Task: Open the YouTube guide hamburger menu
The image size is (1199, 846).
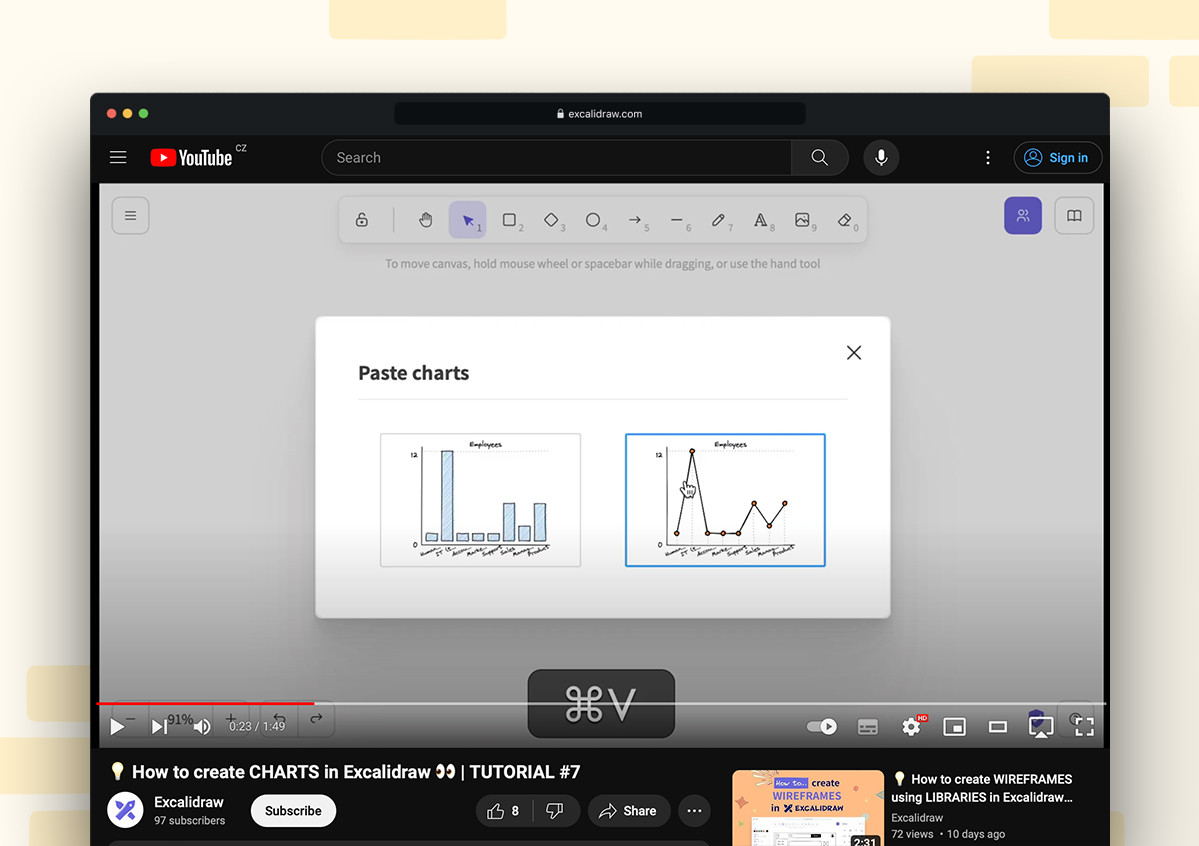Action: coord(118,158)
